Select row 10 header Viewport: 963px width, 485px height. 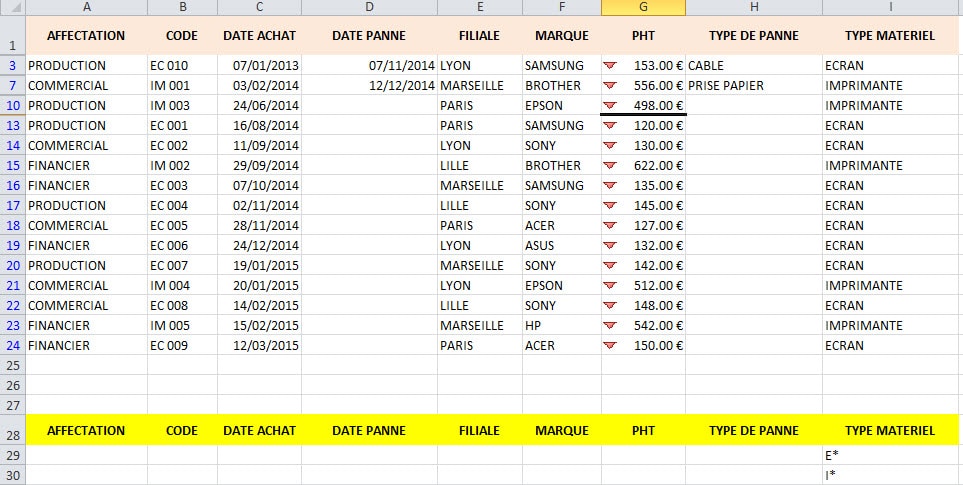[x=13, y=106]
